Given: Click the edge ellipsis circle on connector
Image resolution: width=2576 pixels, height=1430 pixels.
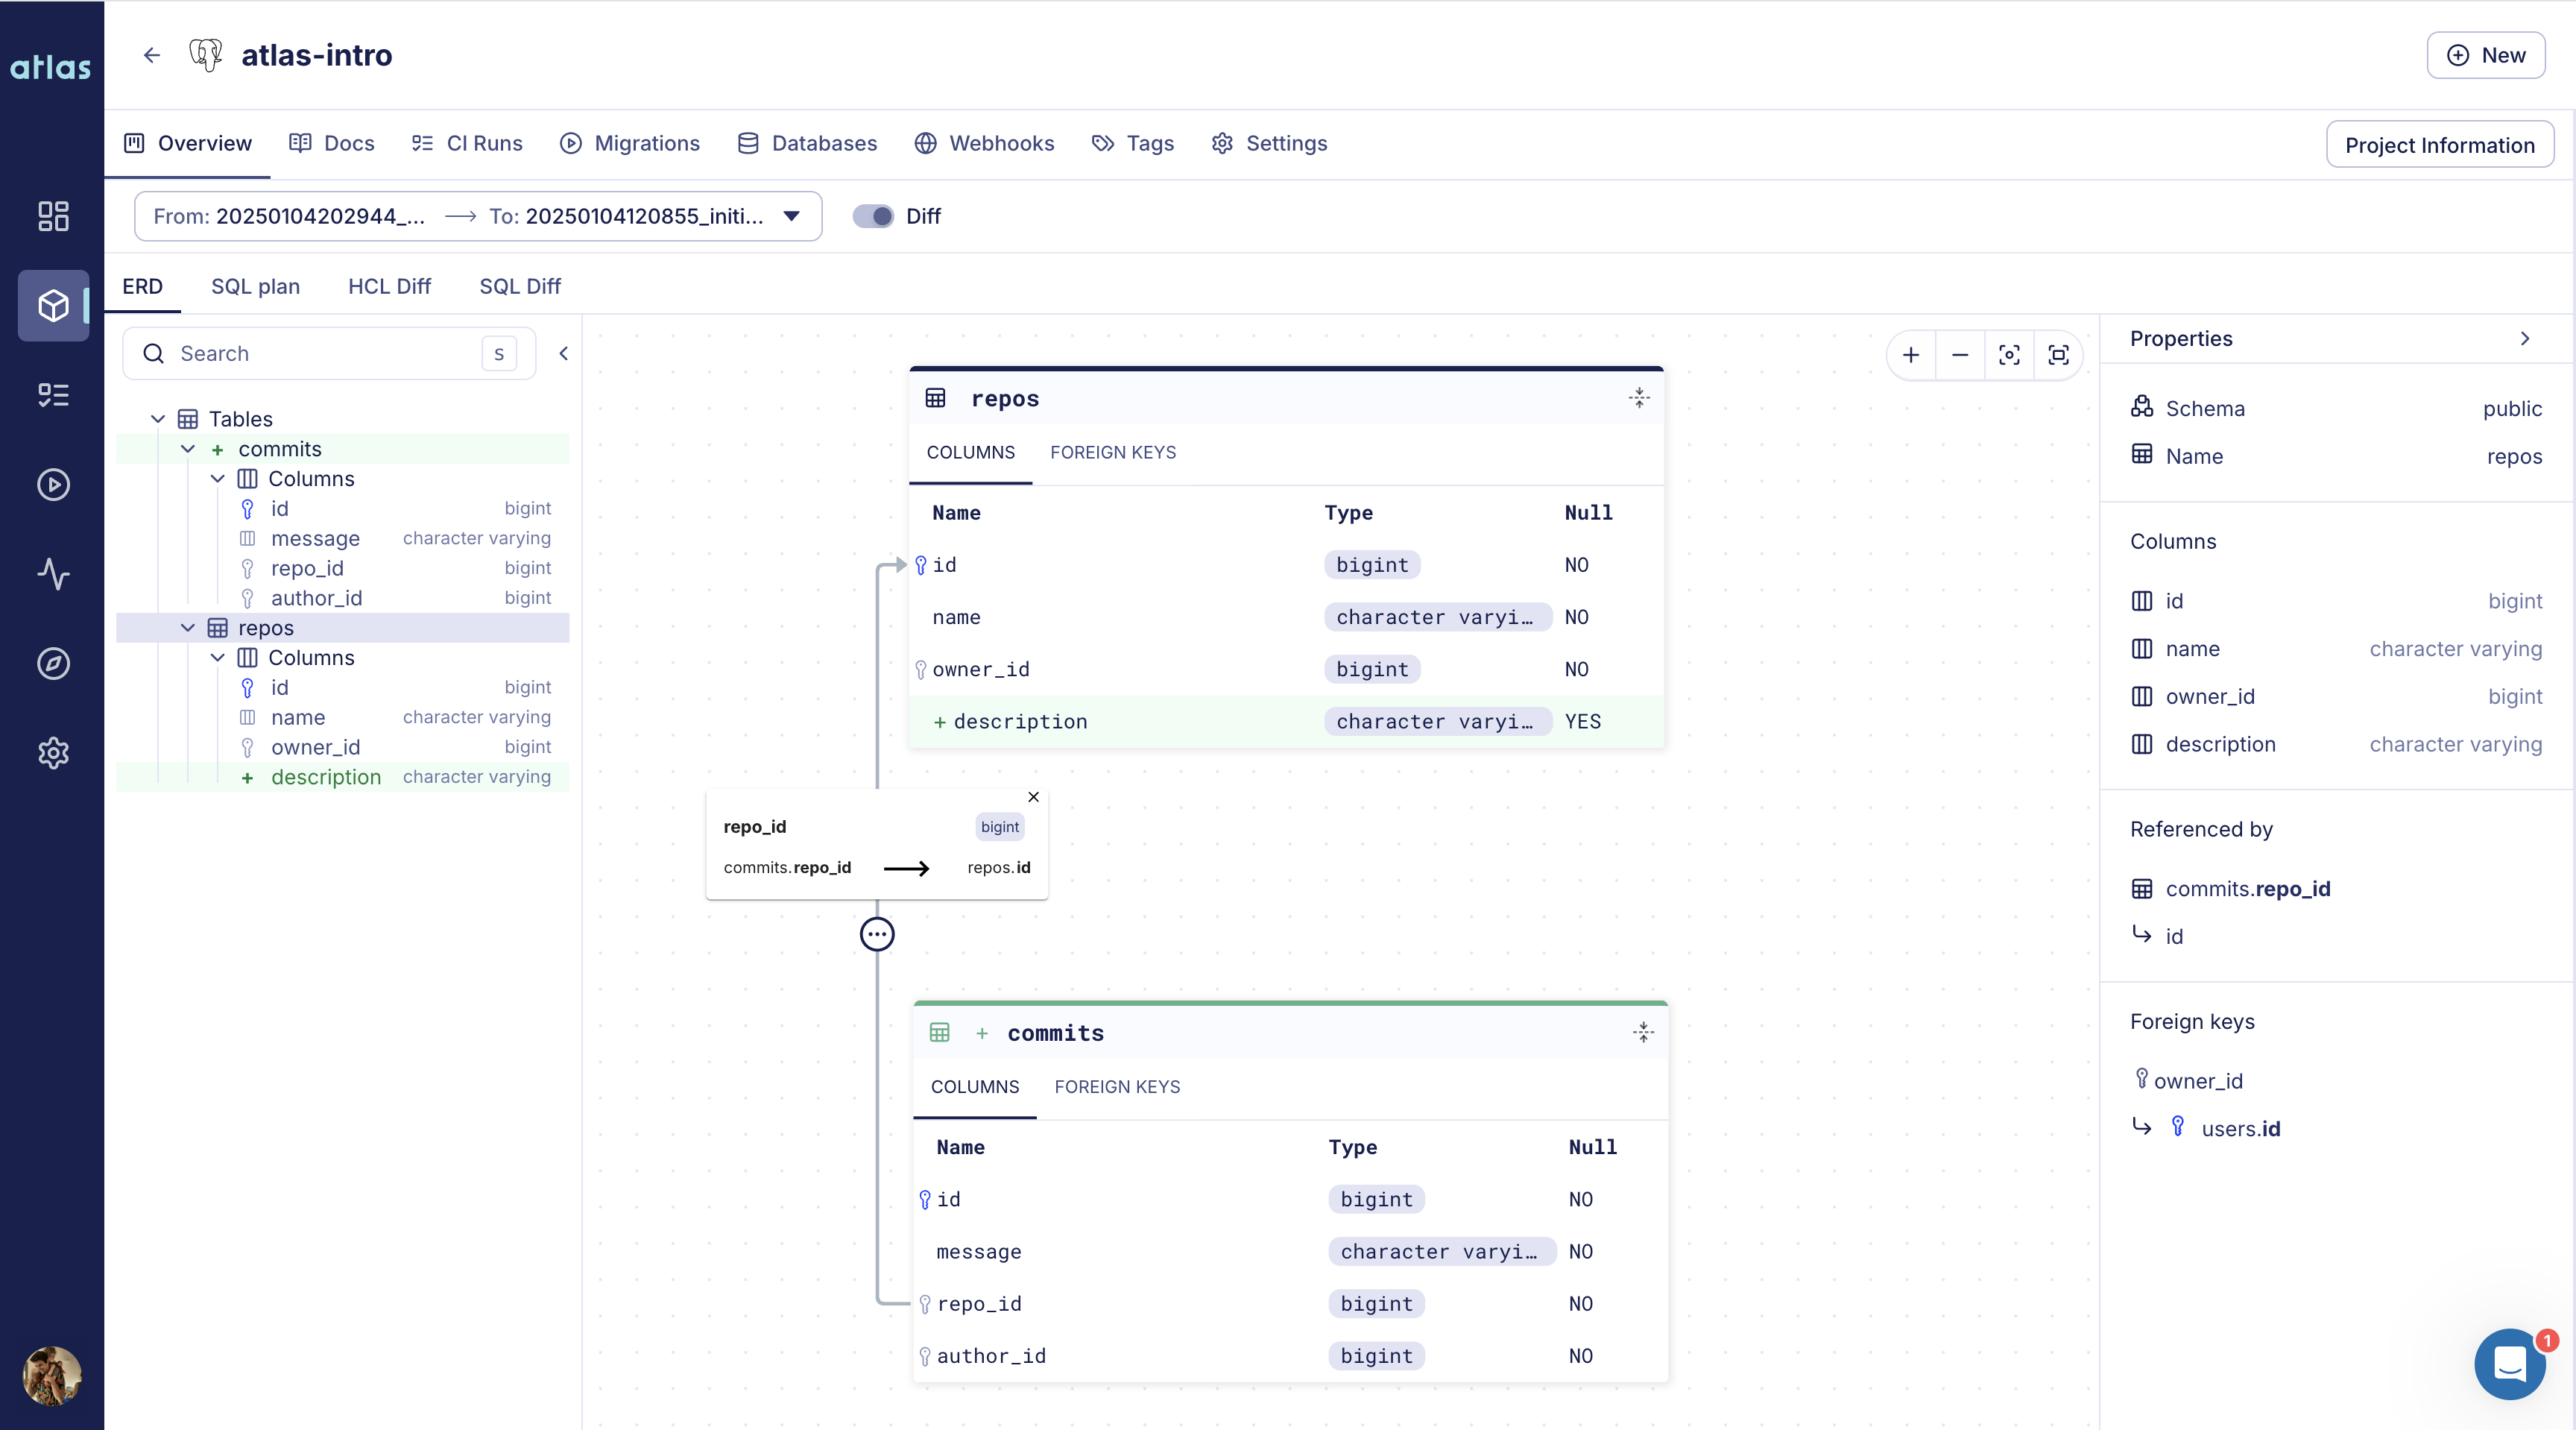Looking at the screenshot, I should (x=877, y=934).
